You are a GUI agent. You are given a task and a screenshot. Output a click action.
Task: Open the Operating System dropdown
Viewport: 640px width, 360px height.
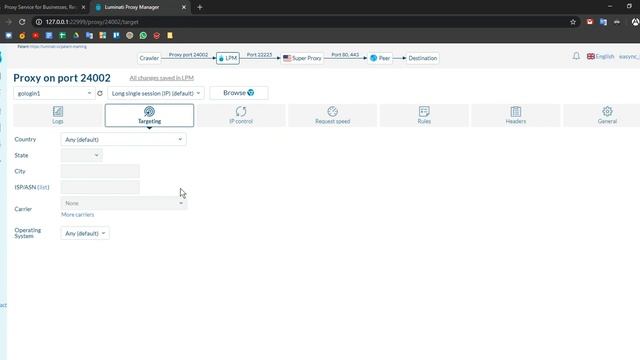click(85, 233)
